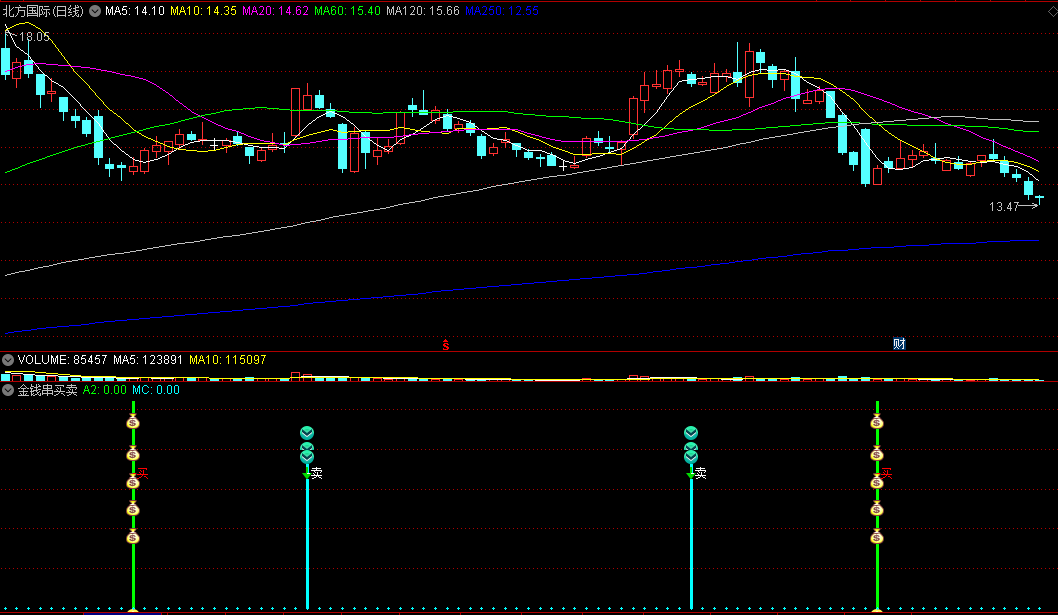Click the MA10: 14.35 label
This screenshot has width=1058, height=615.
203,11
